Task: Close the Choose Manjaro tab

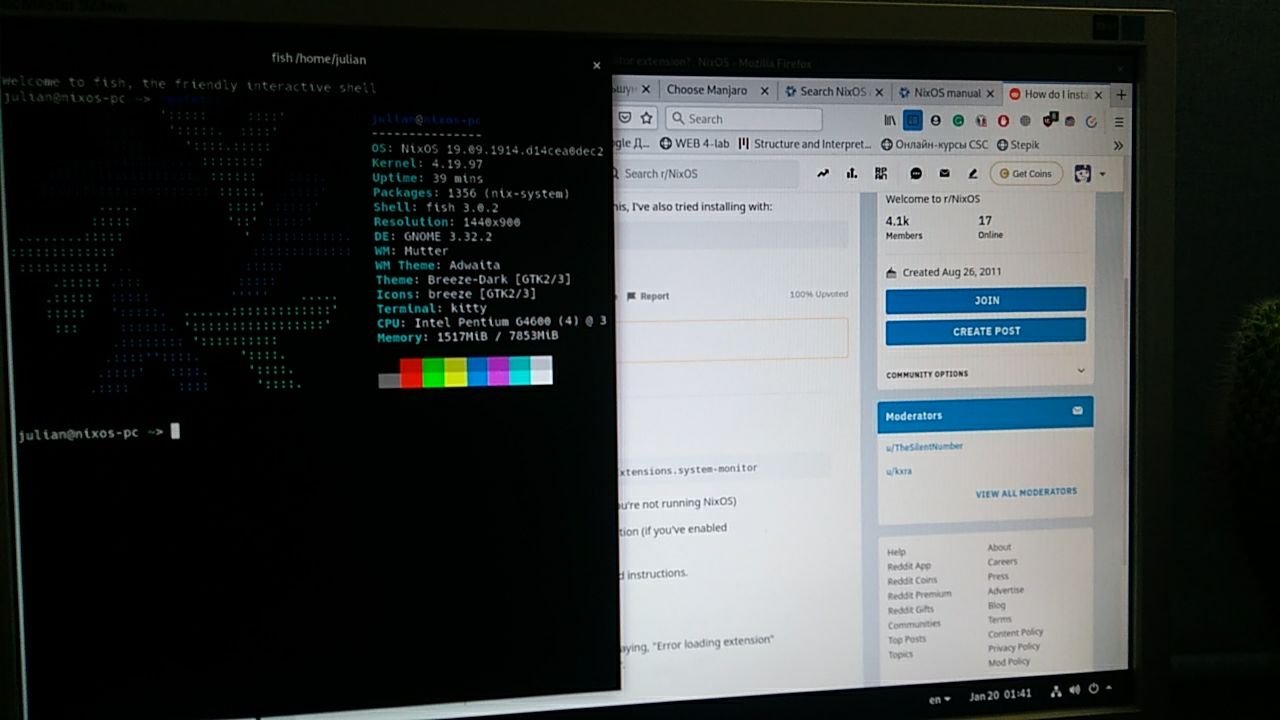Action: click(x=763, y=91)
